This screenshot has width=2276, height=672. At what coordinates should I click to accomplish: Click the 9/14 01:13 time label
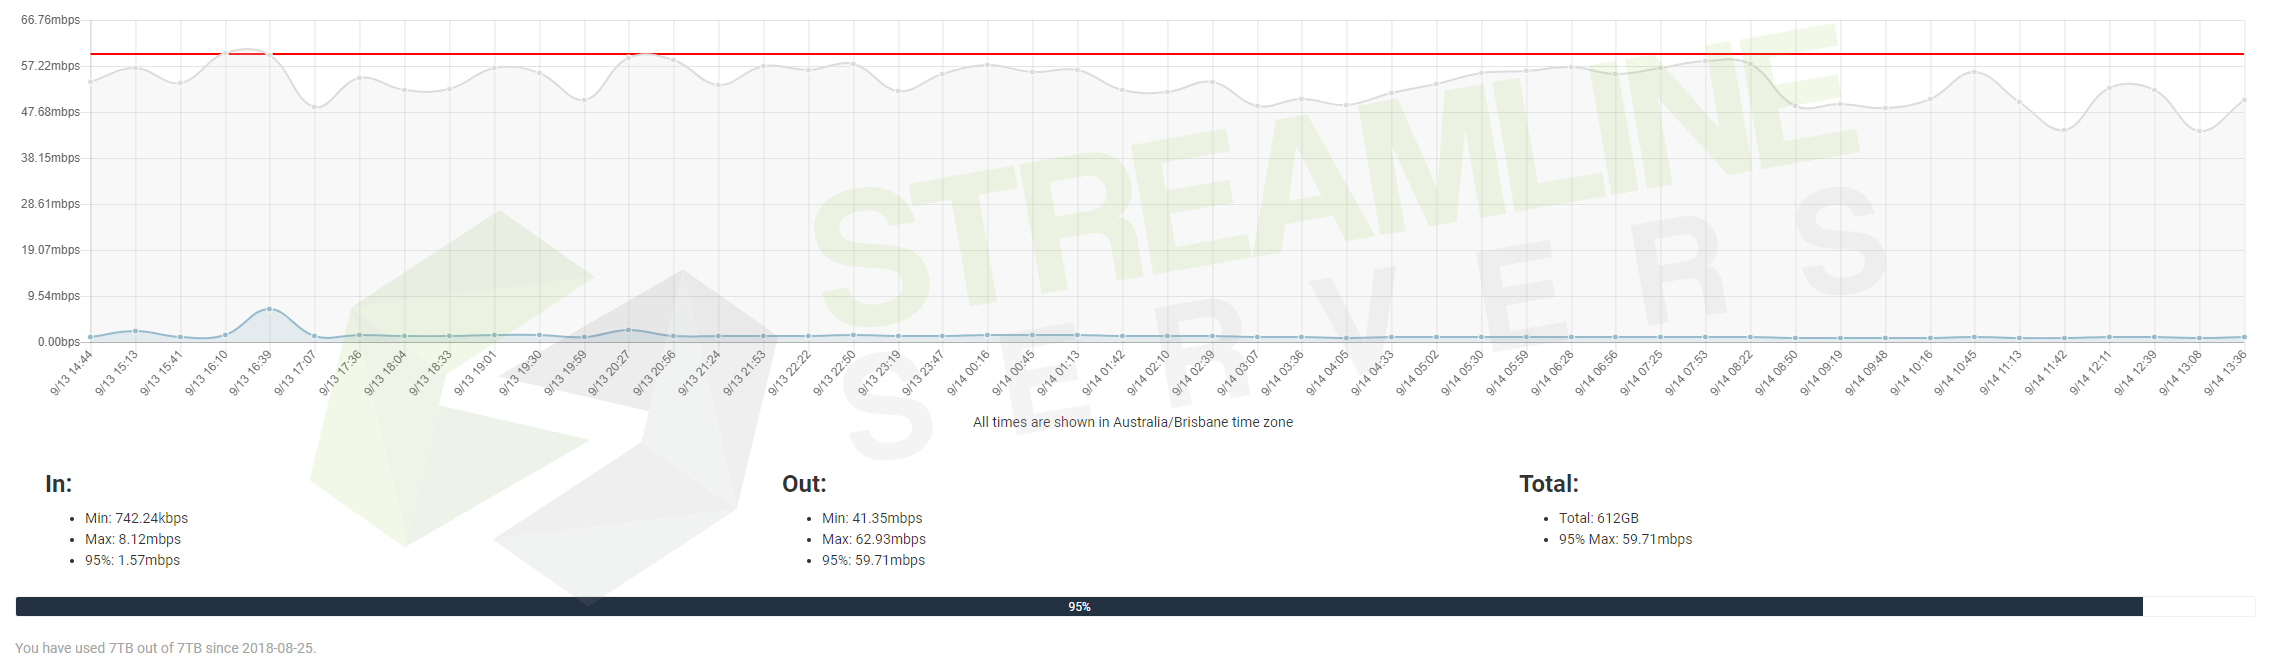click(x=1058, y=373)
